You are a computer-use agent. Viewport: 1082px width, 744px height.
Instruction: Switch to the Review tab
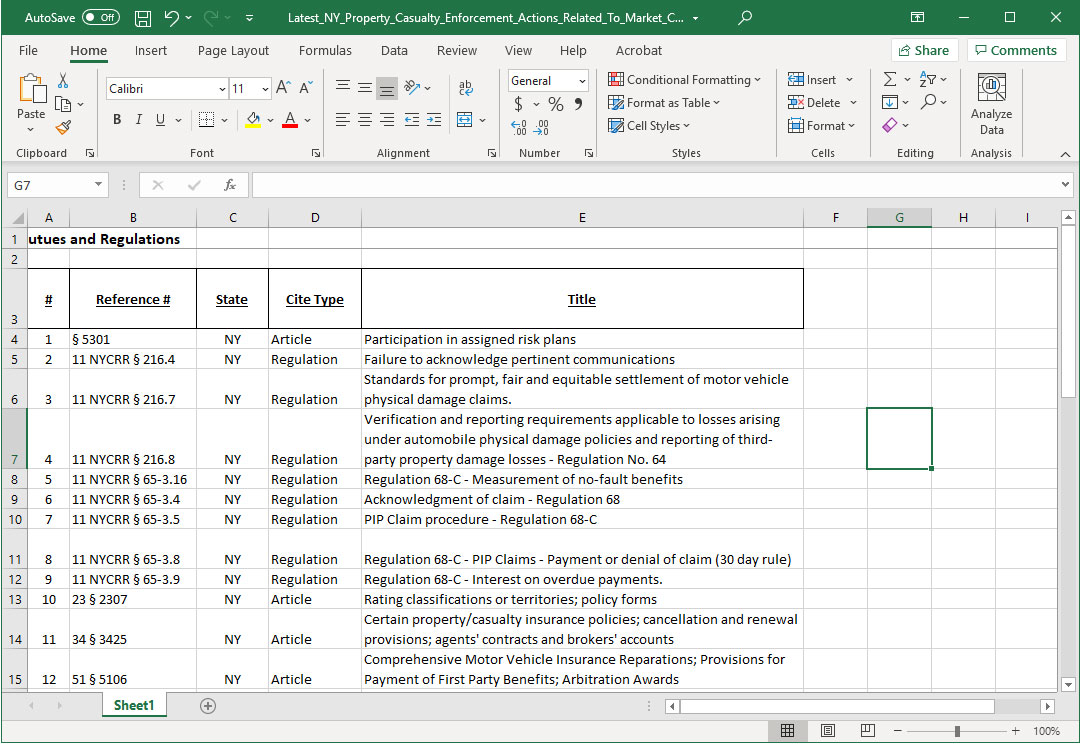tap(457, 50)
